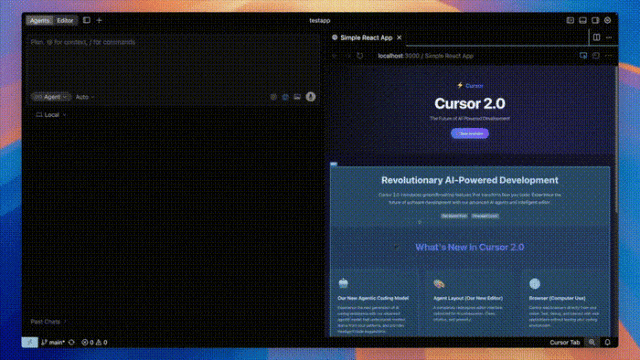
Task: Go back in the embedded browser
Action: coord(335,56)
